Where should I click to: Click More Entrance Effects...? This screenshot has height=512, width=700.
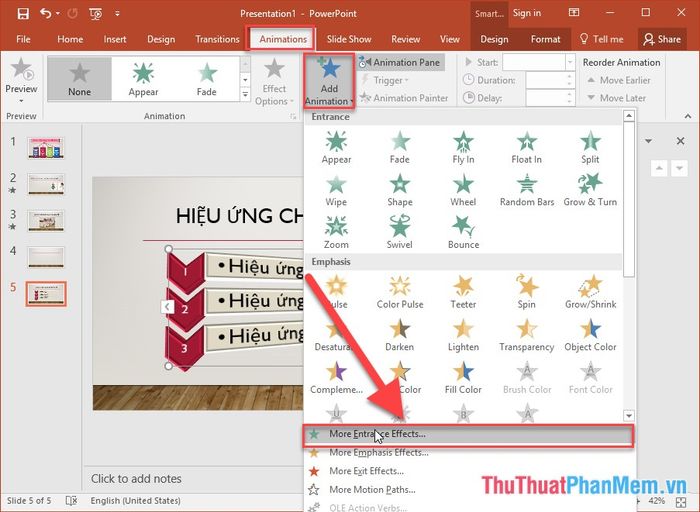pos(468,434)
